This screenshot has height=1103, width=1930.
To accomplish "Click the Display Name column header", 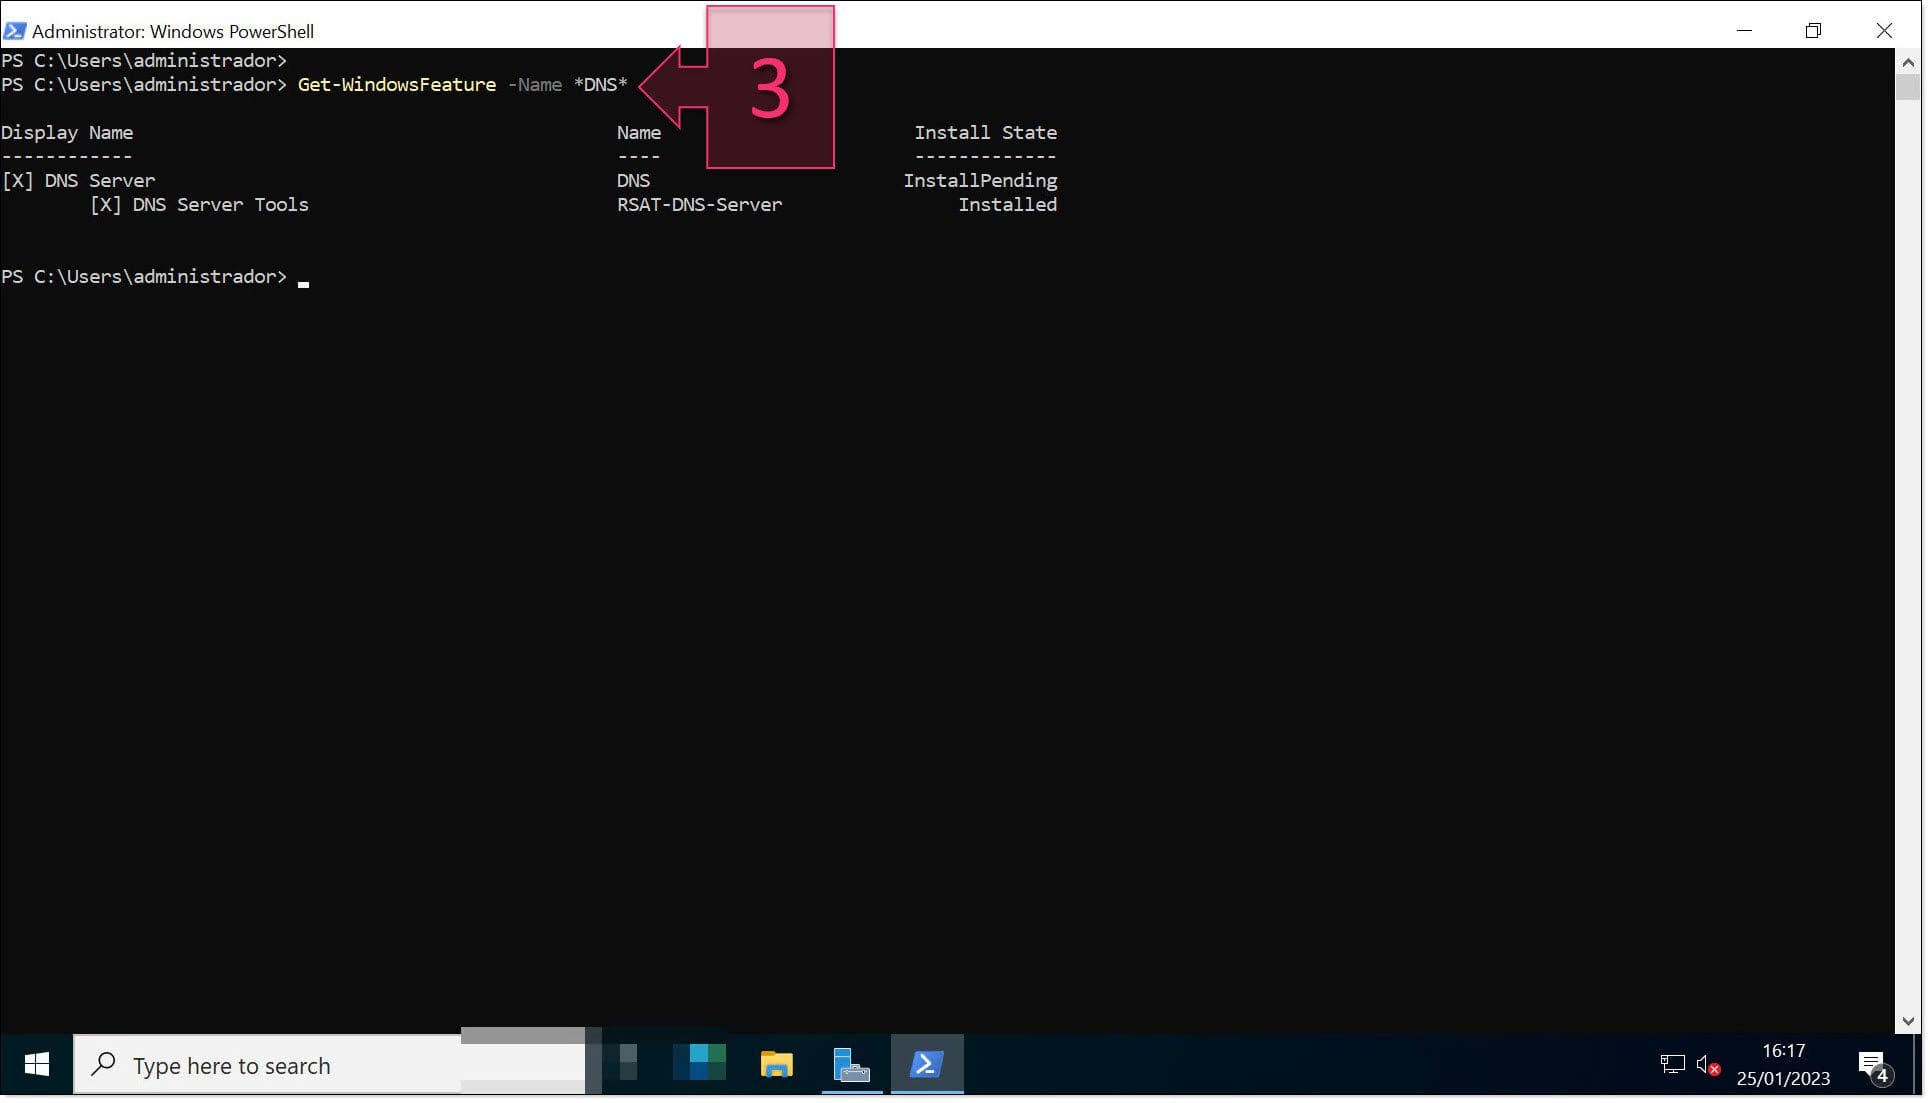I will pyautogui.click(x=67, y=133).
